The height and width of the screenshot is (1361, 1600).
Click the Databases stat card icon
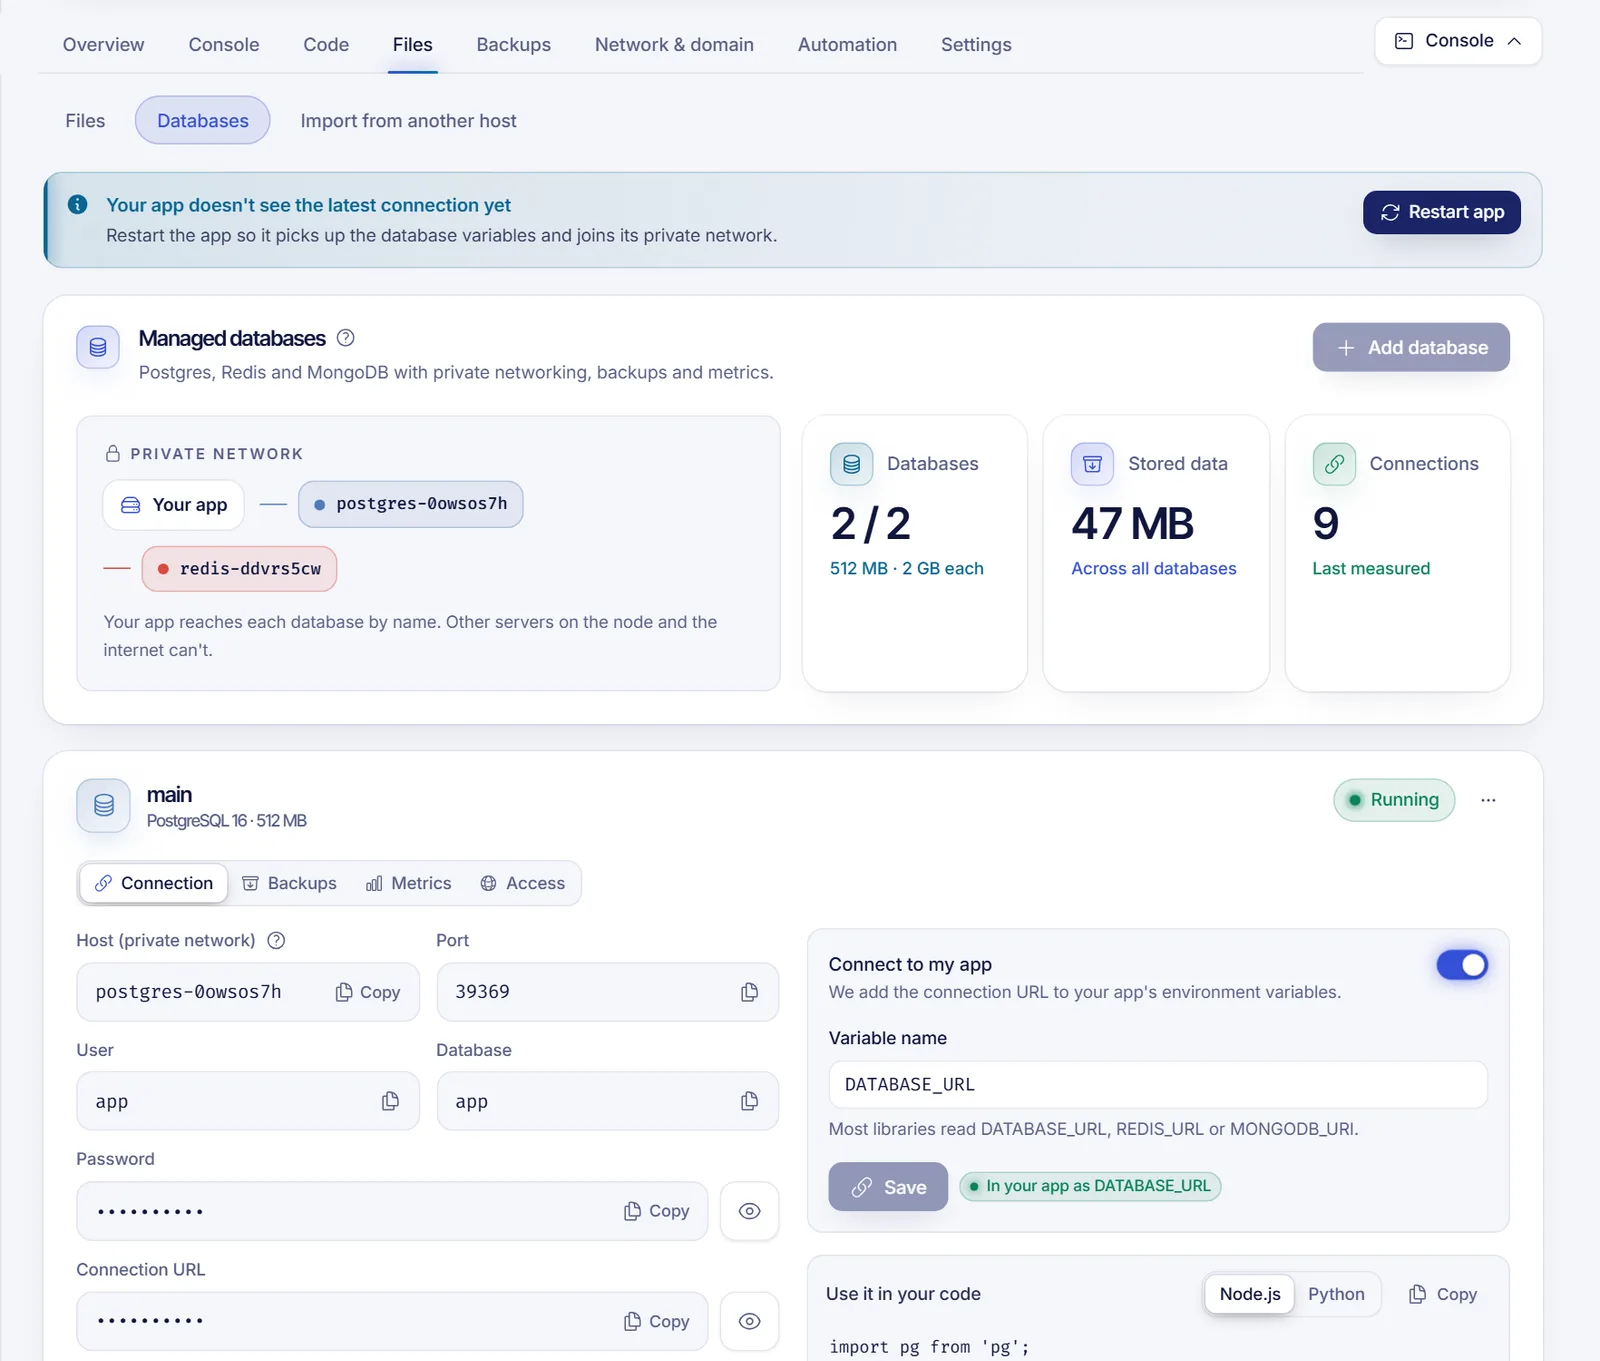[x=851, y=464]
